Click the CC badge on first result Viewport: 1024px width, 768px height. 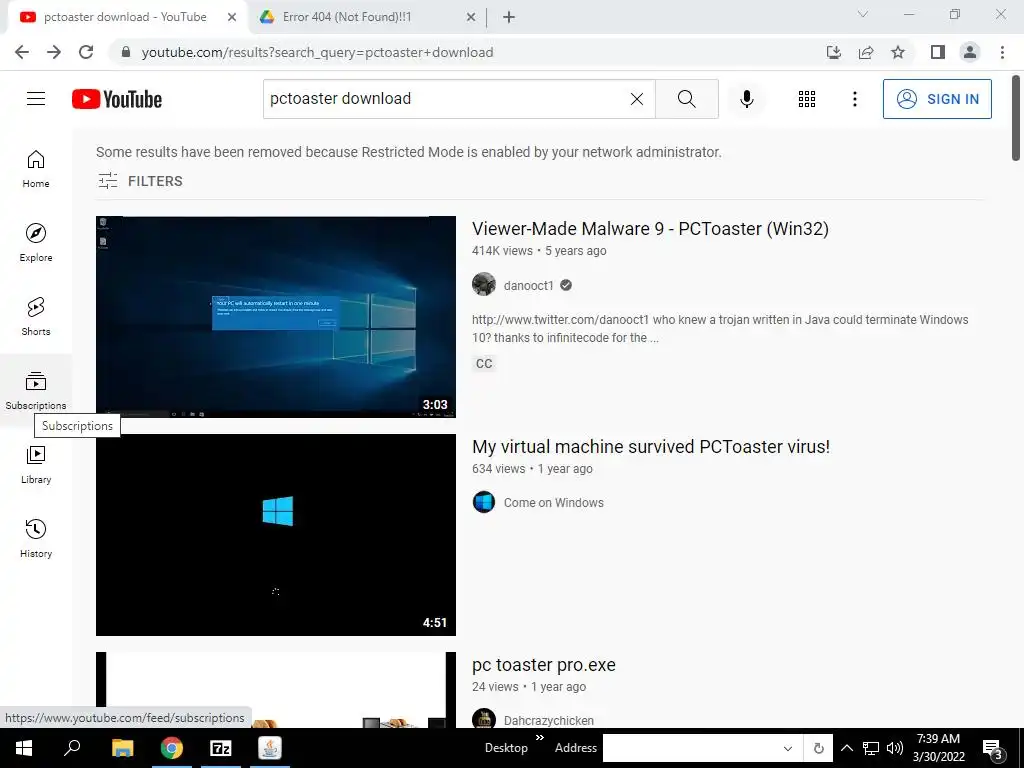[484, 363]
